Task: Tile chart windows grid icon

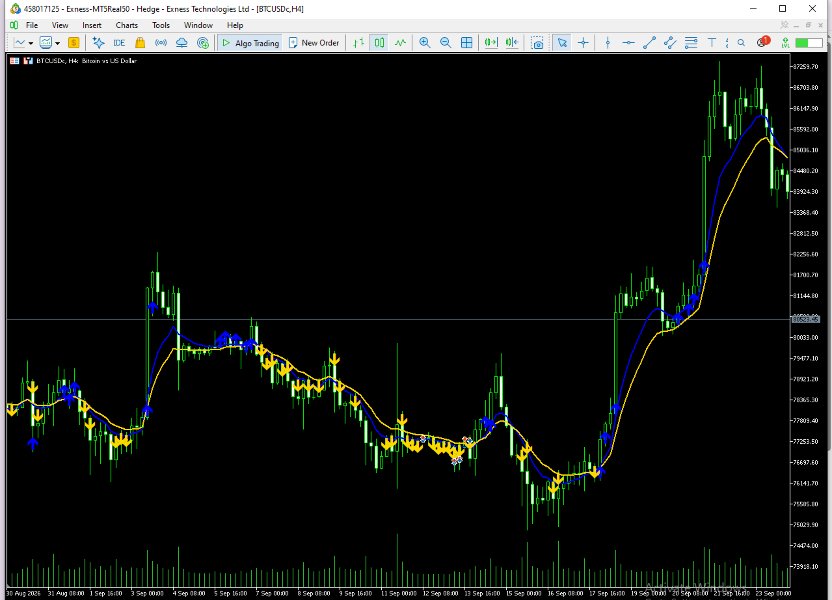Action: [466, 42]
